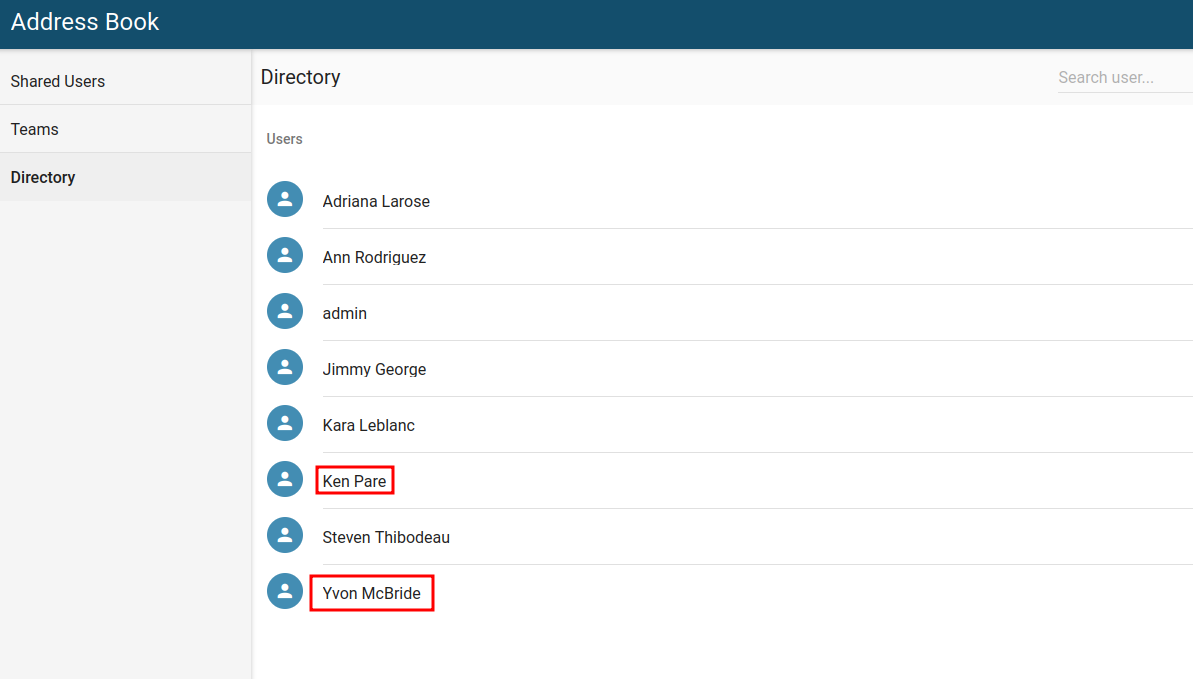Open the Teams section
This screenshot has width=1193, height=679.
126,129
